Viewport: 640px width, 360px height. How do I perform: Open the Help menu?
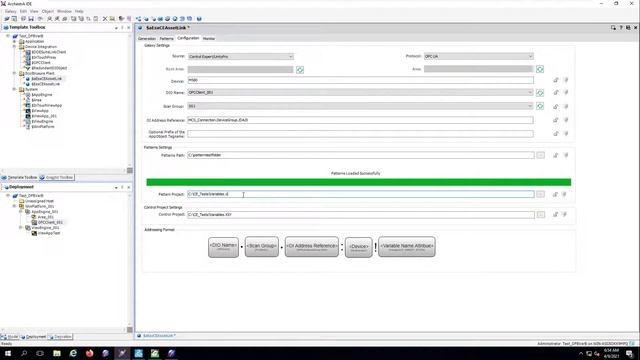click(x=79, y=11)
